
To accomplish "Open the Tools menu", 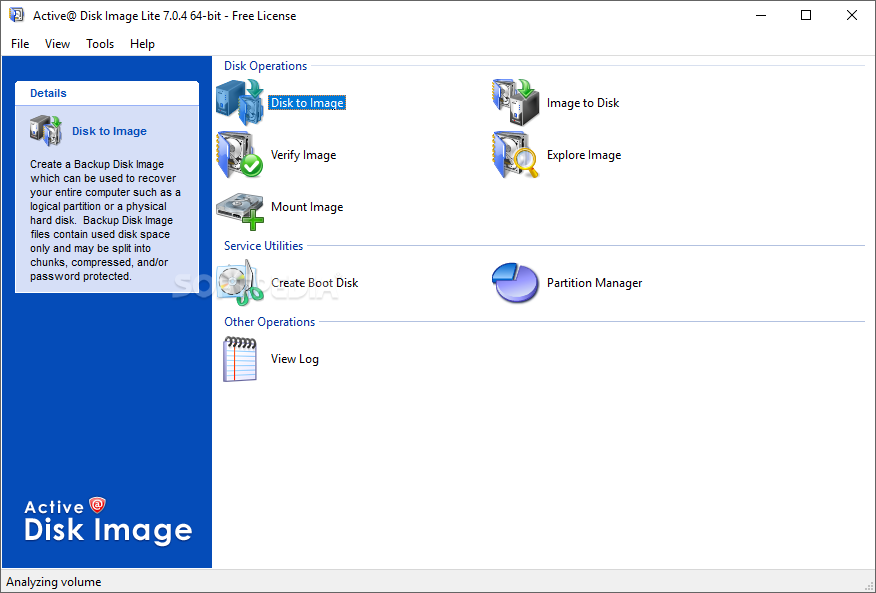I will click(100, 44).
